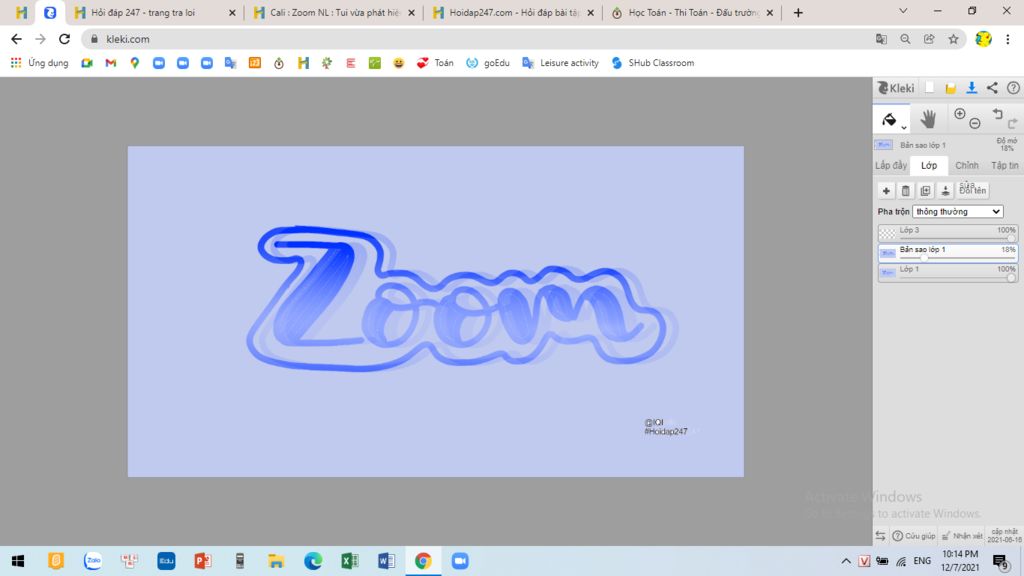Open an image file with folder icon
Screen dimensions: 1024x576
click(951, 88)
